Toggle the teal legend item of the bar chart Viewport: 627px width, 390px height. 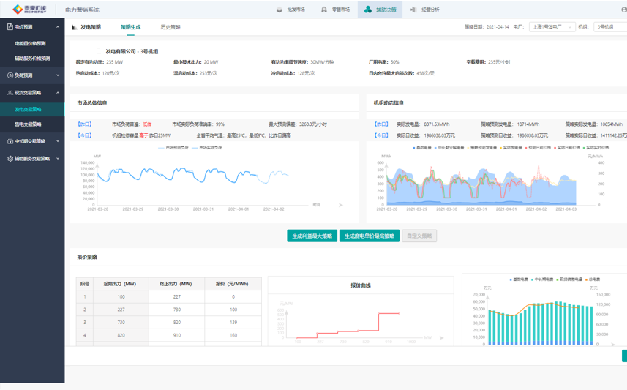click(x=543, y=279)
